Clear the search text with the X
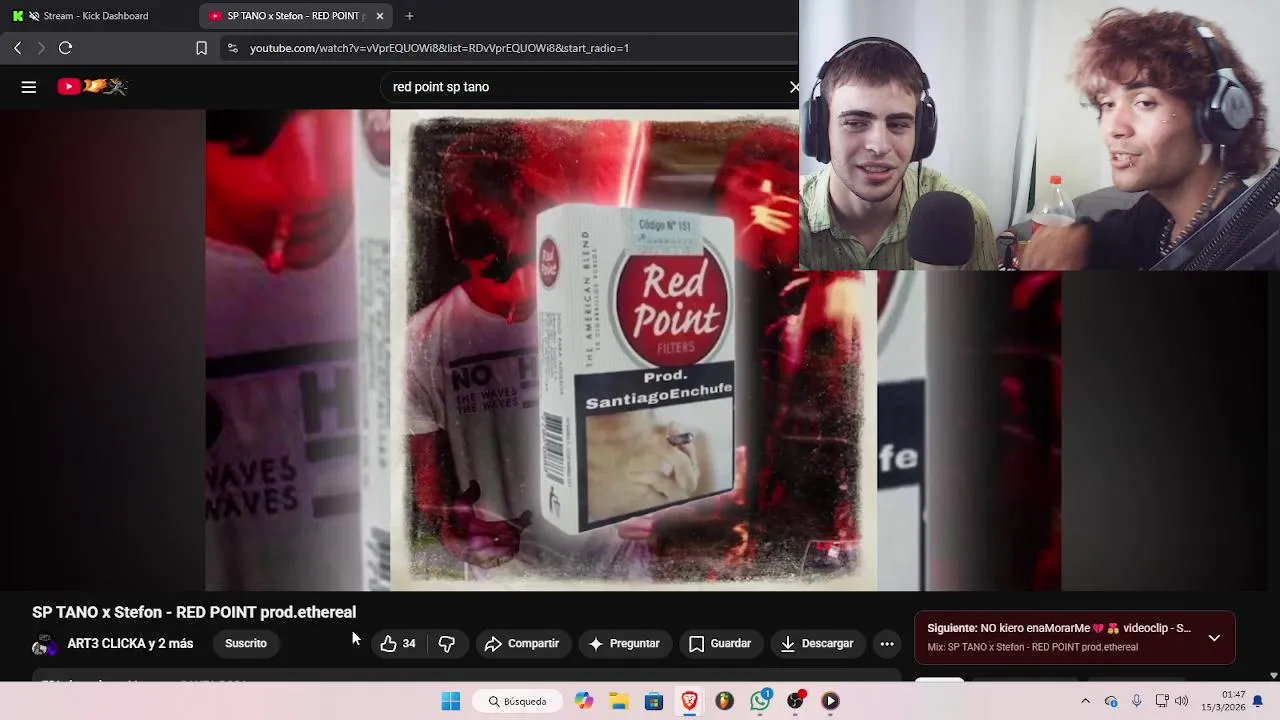 [x=794, y=87]
